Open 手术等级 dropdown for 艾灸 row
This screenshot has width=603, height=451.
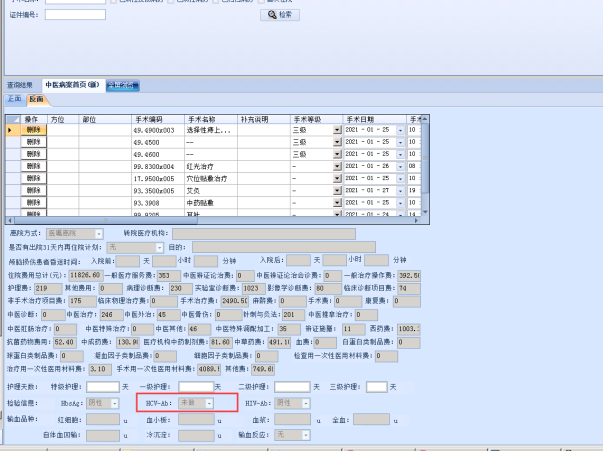pos(337,190)
